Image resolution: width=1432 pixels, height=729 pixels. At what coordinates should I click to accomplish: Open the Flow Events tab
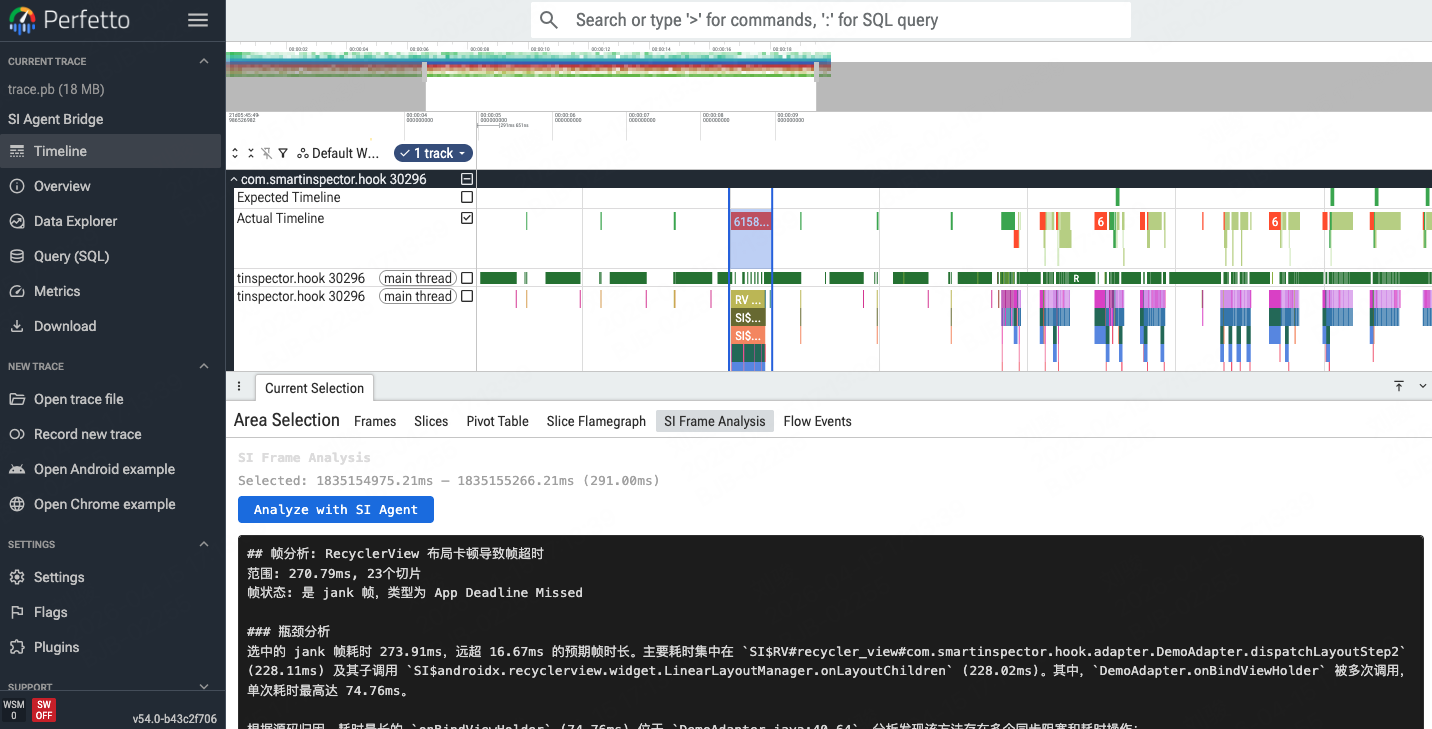click(x=817, y=421)
